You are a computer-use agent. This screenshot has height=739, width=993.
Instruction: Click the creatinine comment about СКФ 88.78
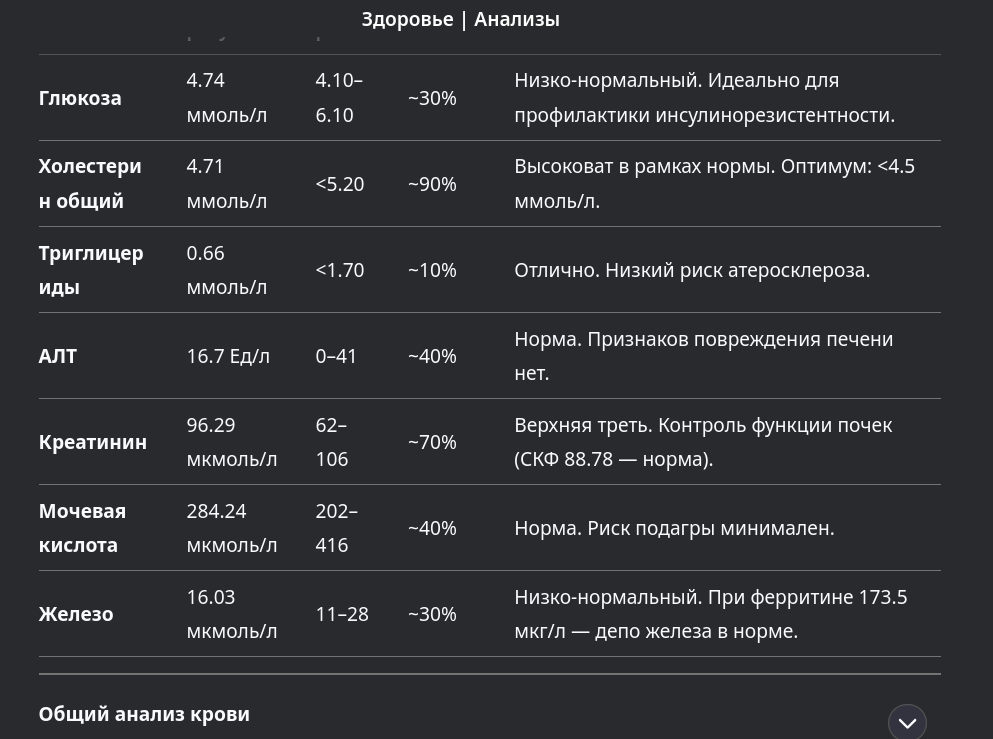click(703, 442)
